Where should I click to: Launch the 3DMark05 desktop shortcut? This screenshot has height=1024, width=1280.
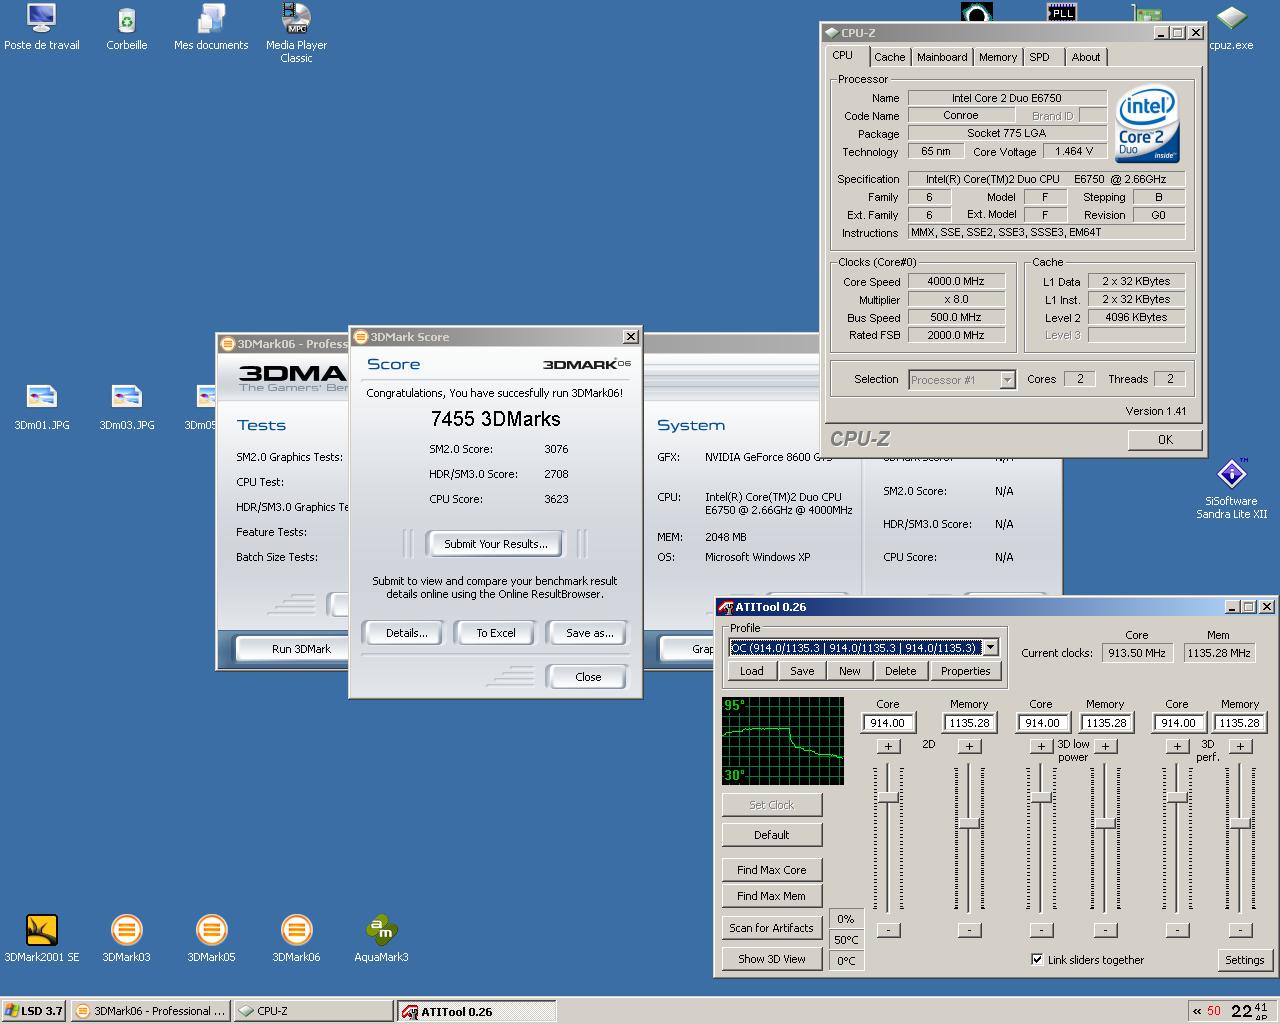(211, 938)
